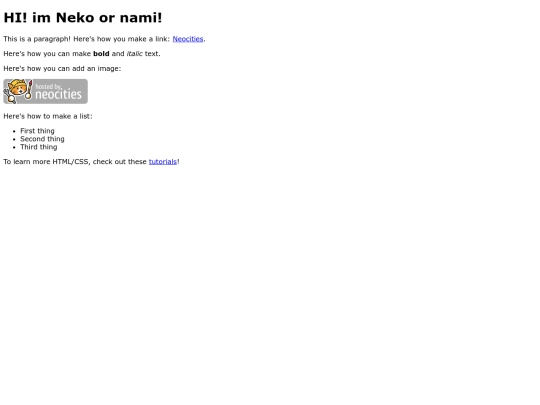
Task: Select the 'Second thing' list item
Action: click(x=42, y=139)
